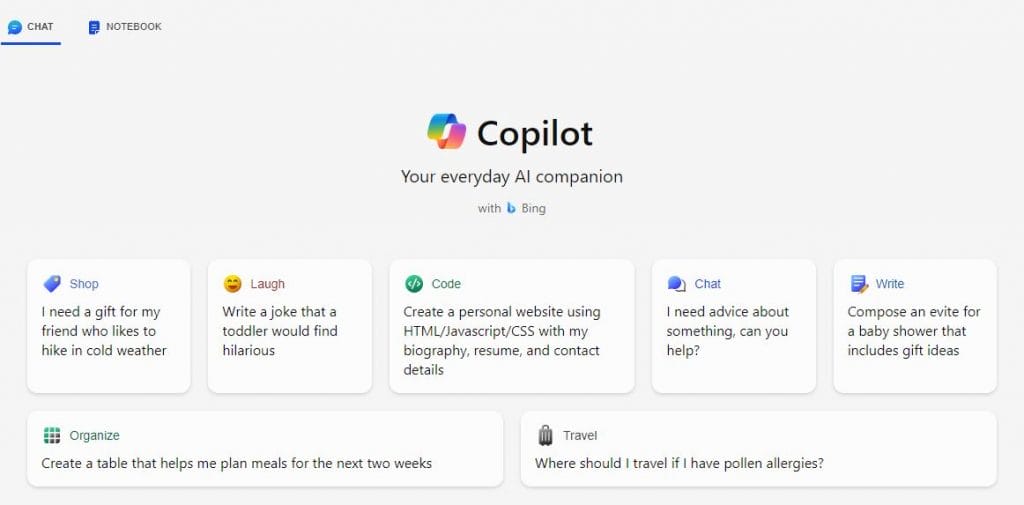Select the meal plan table prompt
This screenshot has width=1024, height=505.
click(236, 463)
